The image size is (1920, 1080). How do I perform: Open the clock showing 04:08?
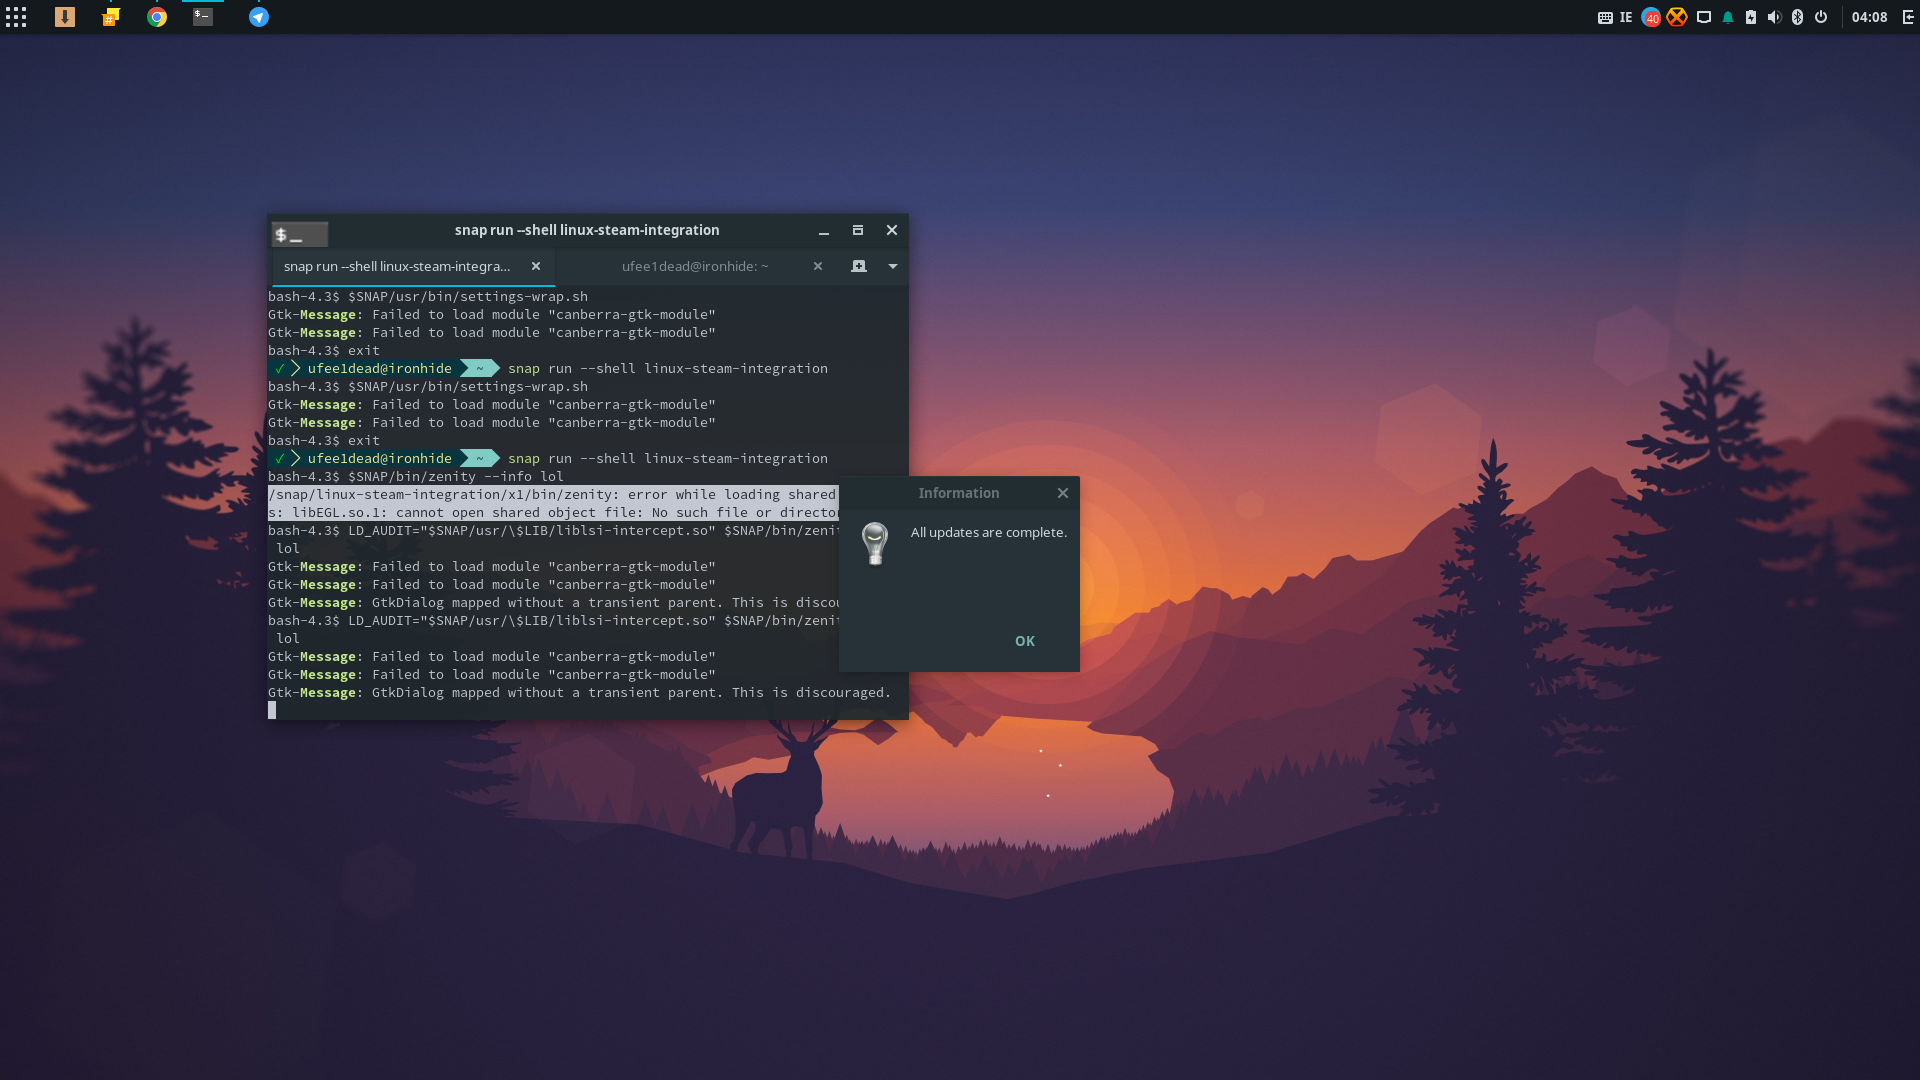1869,17
